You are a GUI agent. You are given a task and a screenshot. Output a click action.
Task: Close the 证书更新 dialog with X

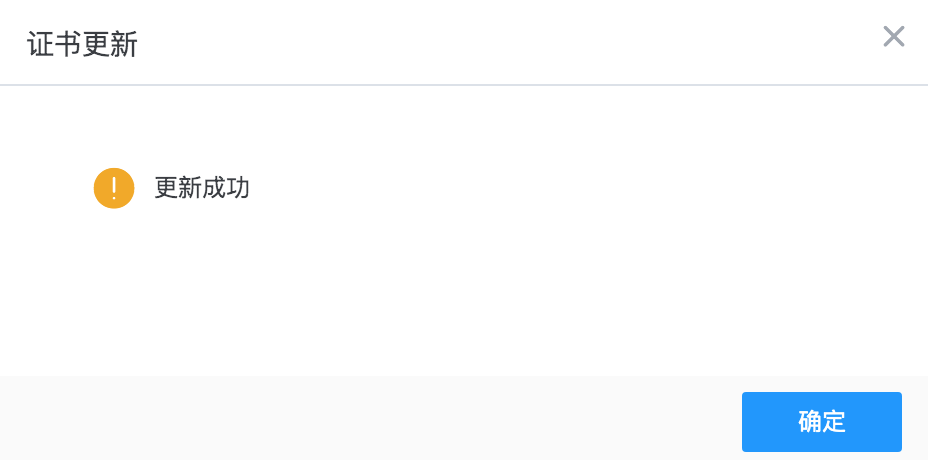point(893,37)
